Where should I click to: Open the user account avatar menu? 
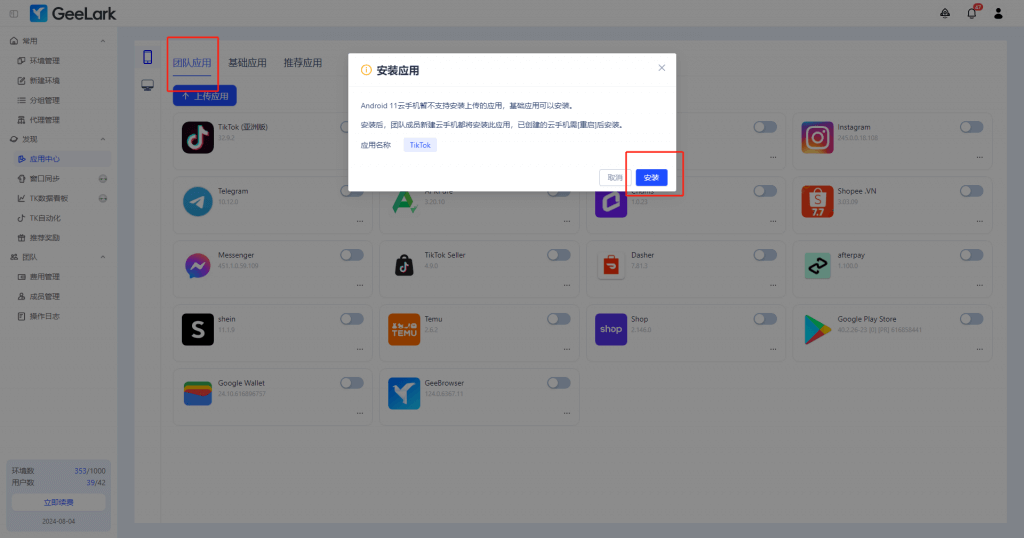[x=997, y=13]
